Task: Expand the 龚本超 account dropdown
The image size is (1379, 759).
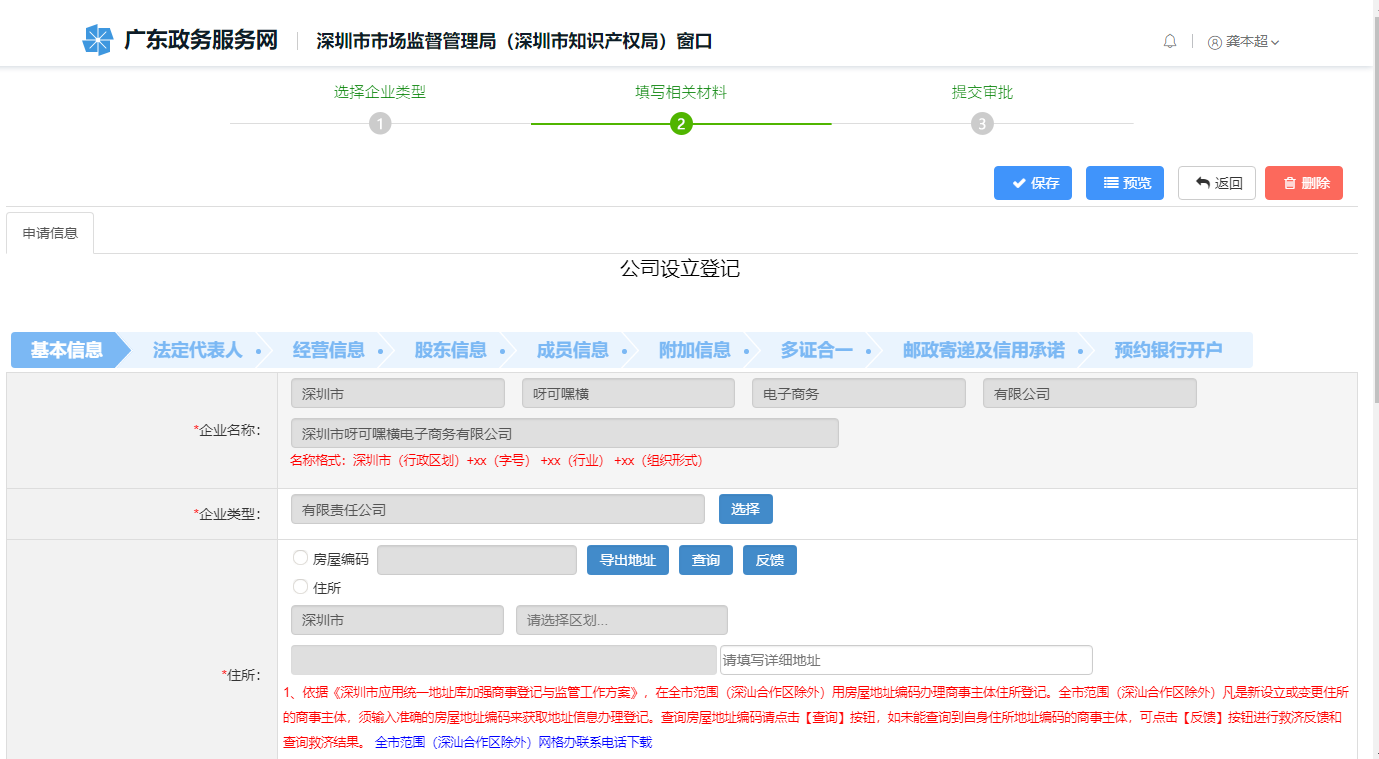Action: click(x=1244, y=42)
